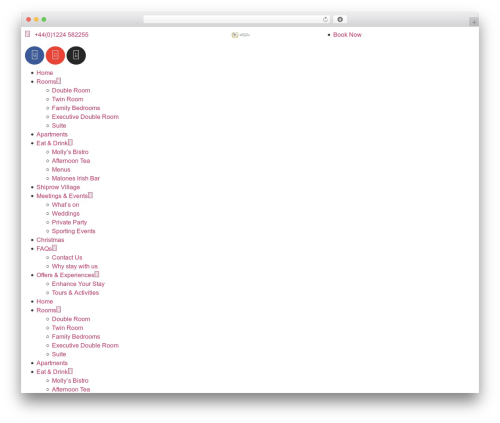Reload the page with the refresh icon
500x423 pixels.
[325, 19]
